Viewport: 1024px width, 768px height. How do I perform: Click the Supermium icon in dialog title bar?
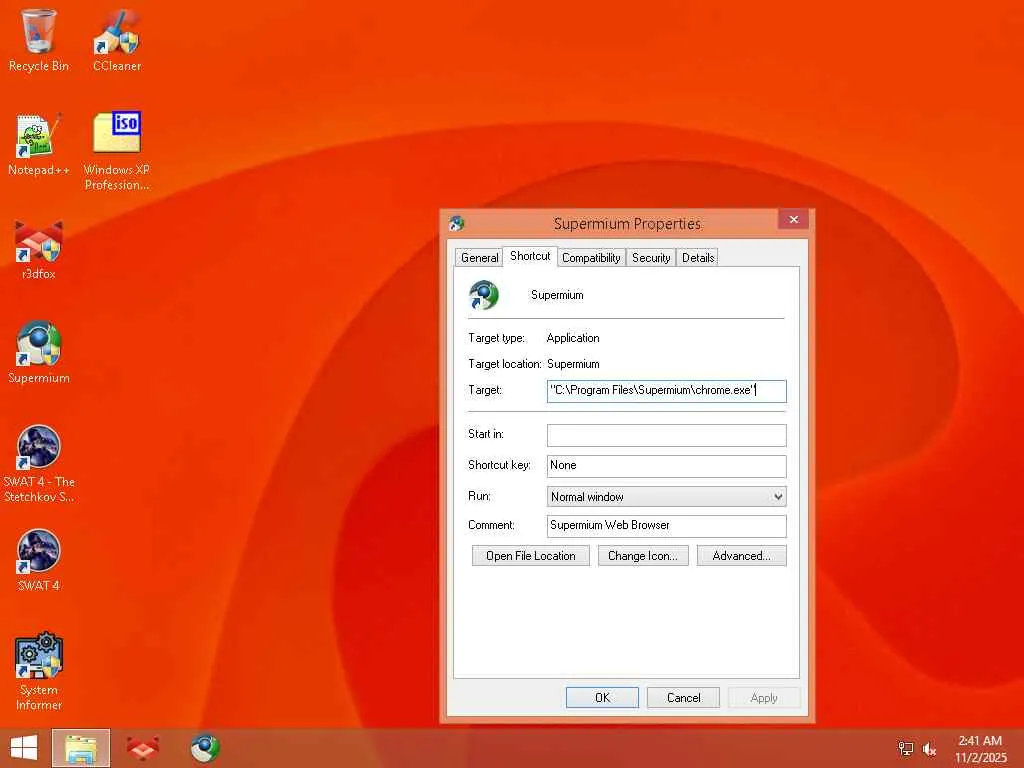coord(456,223)
